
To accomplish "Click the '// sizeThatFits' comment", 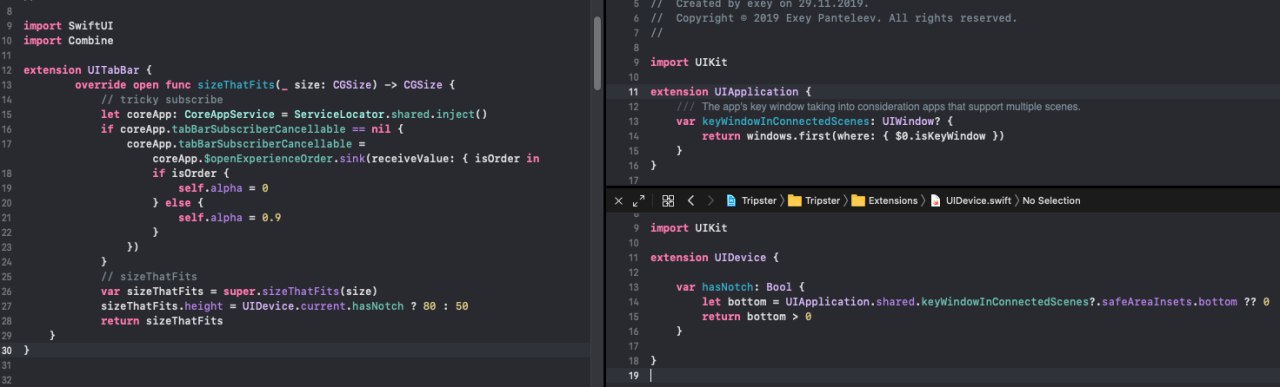I will [149, 276].
